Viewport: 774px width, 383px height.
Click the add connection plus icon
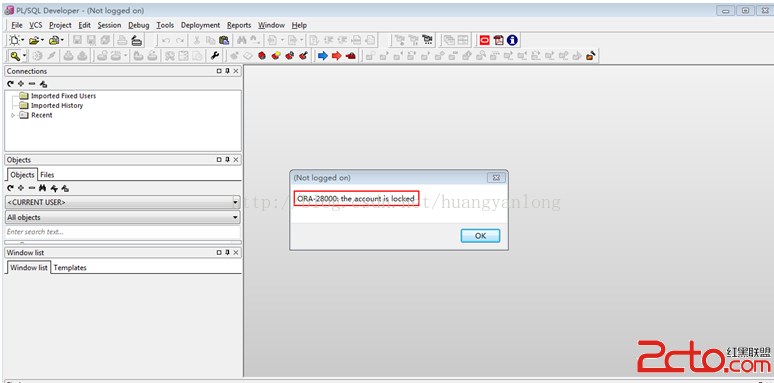tap(21, 84)
